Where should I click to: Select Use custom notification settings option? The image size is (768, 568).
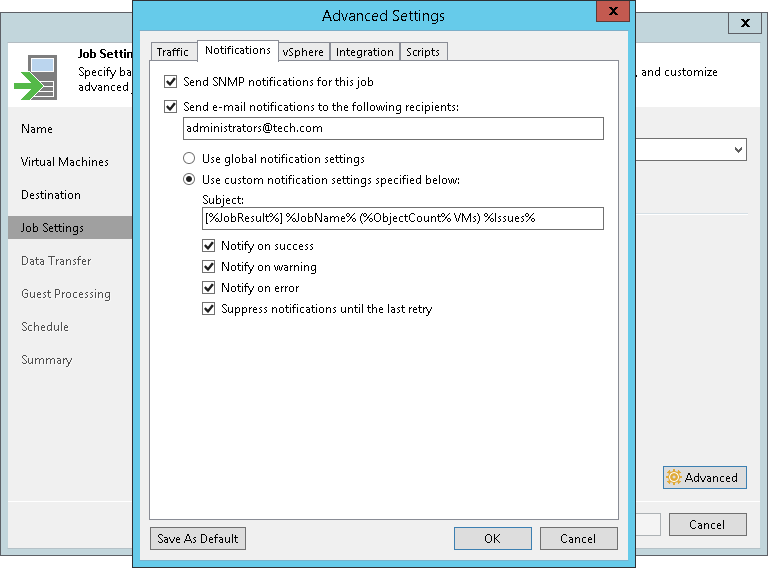click(188, 180)
